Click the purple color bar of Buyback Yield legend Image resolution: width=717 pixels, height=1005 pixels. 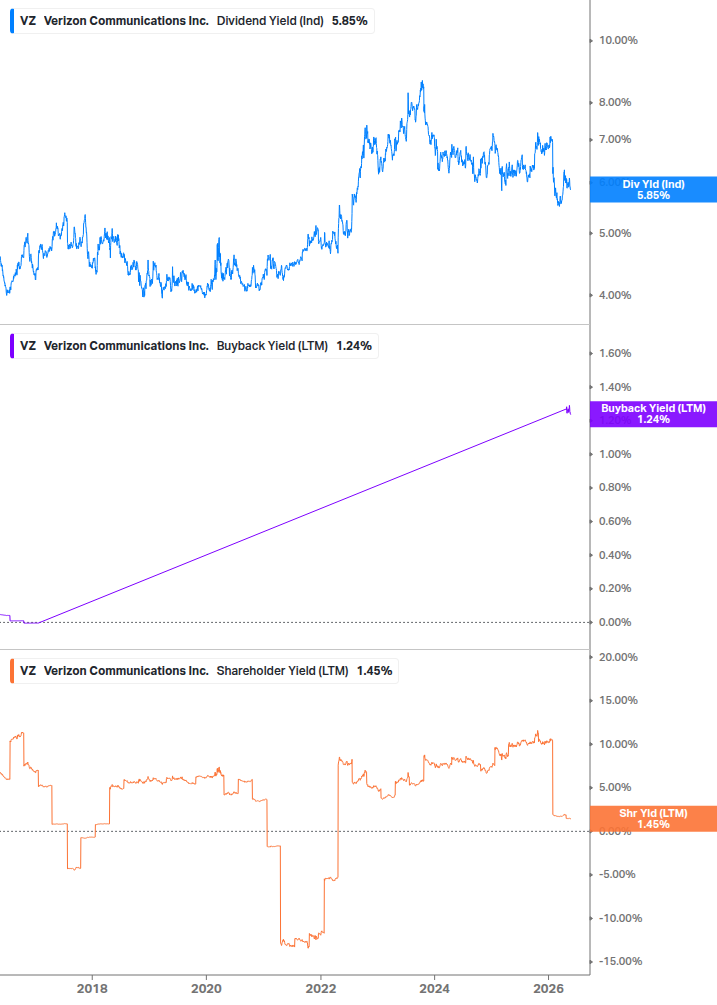tap(12, 346)
